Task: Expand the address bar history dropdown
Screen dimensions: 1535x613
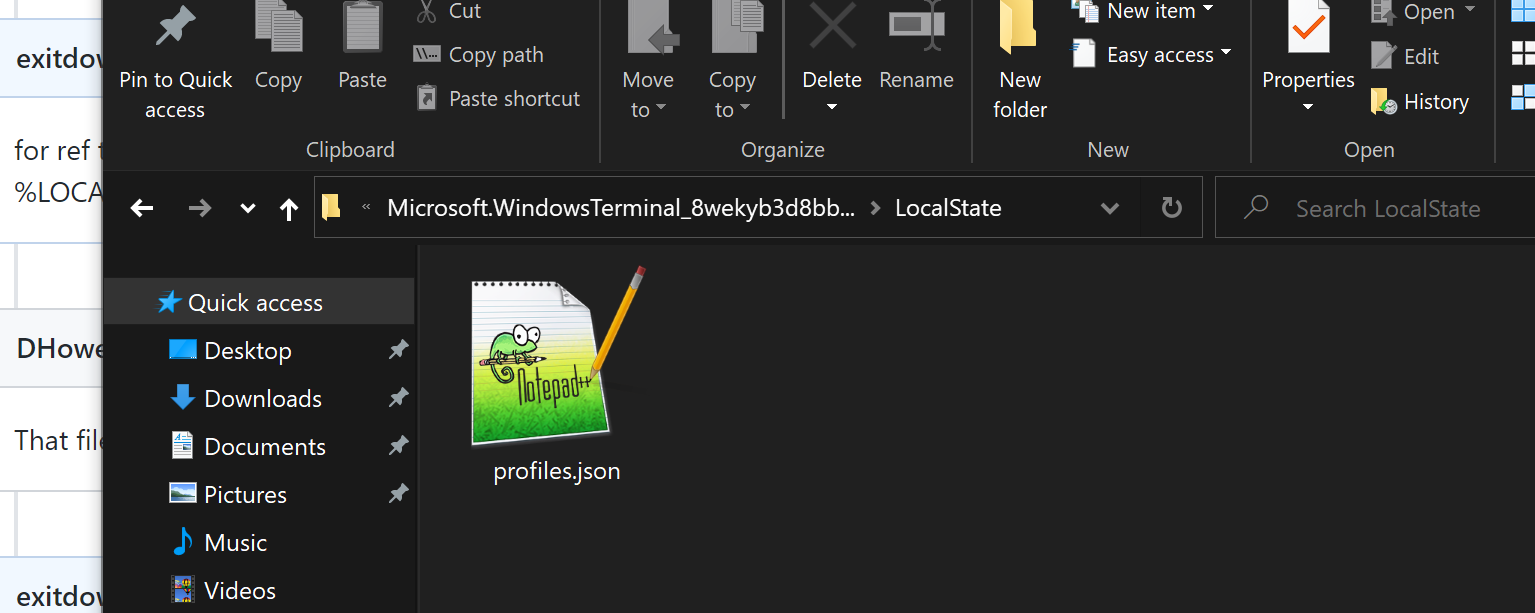Action: [1109, 208]
